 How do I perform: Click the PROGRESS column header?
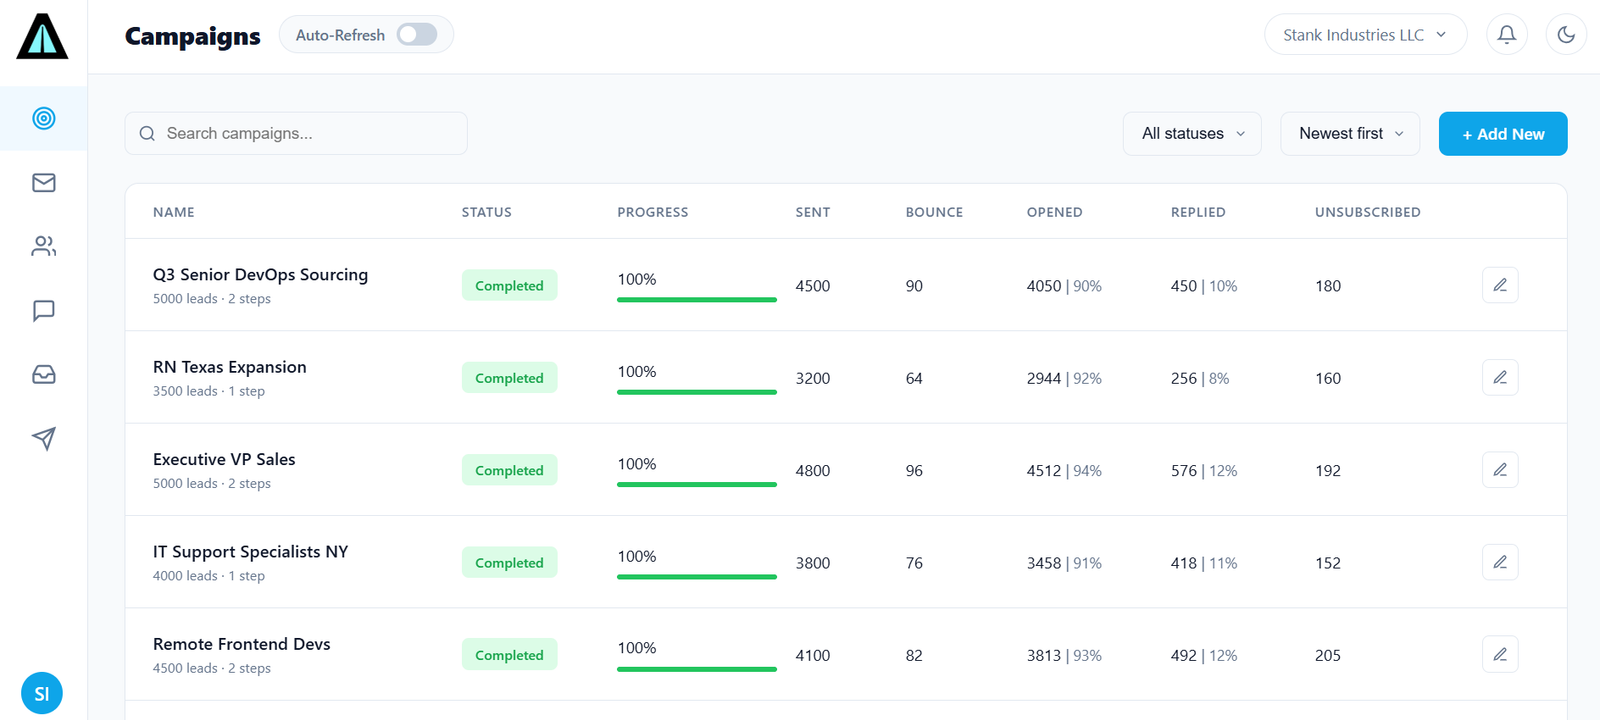coord(653,212)
